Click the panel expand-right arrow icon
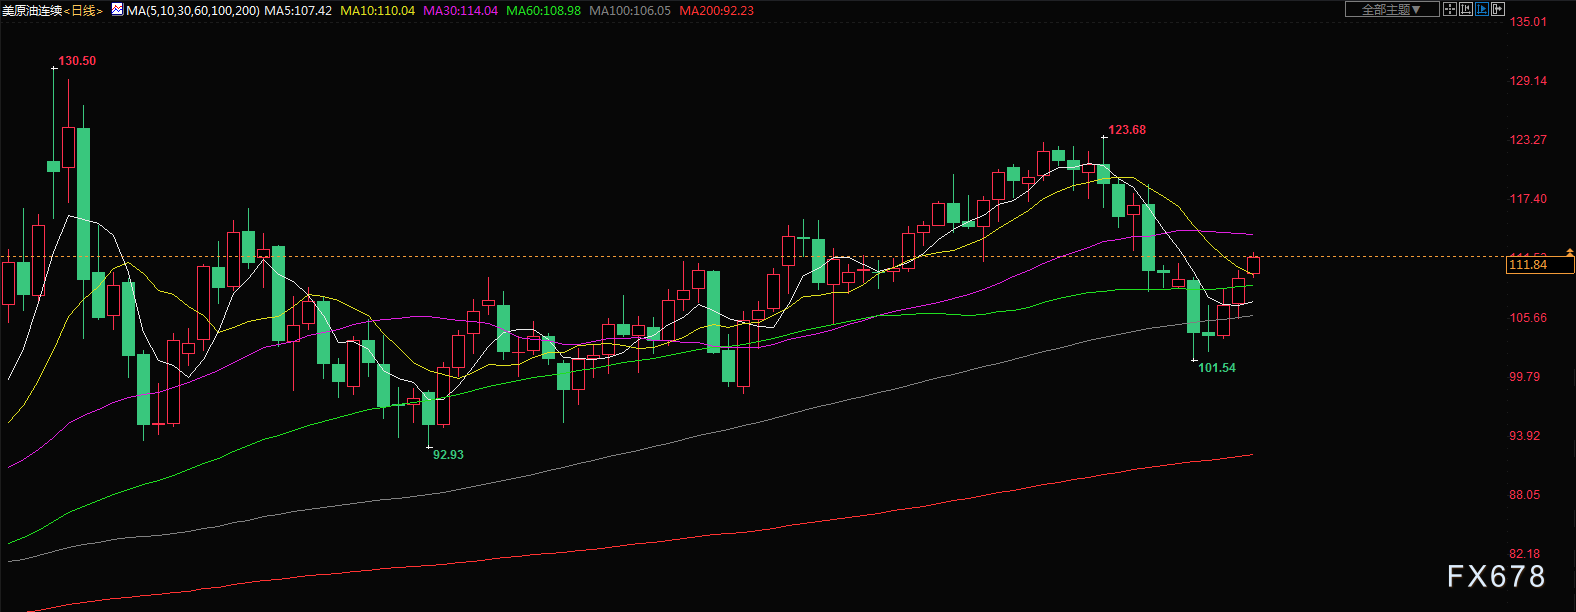This screenshot has width=1576, height=612. pyautogui.click(x=1498, y=9)
